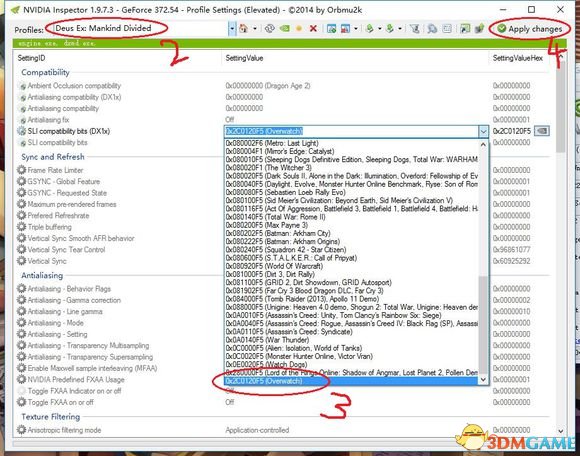Select 0x080002F6 (Metro: Last Light) option
The width and height of the screenshot is (580, 456).
[351, 143]
